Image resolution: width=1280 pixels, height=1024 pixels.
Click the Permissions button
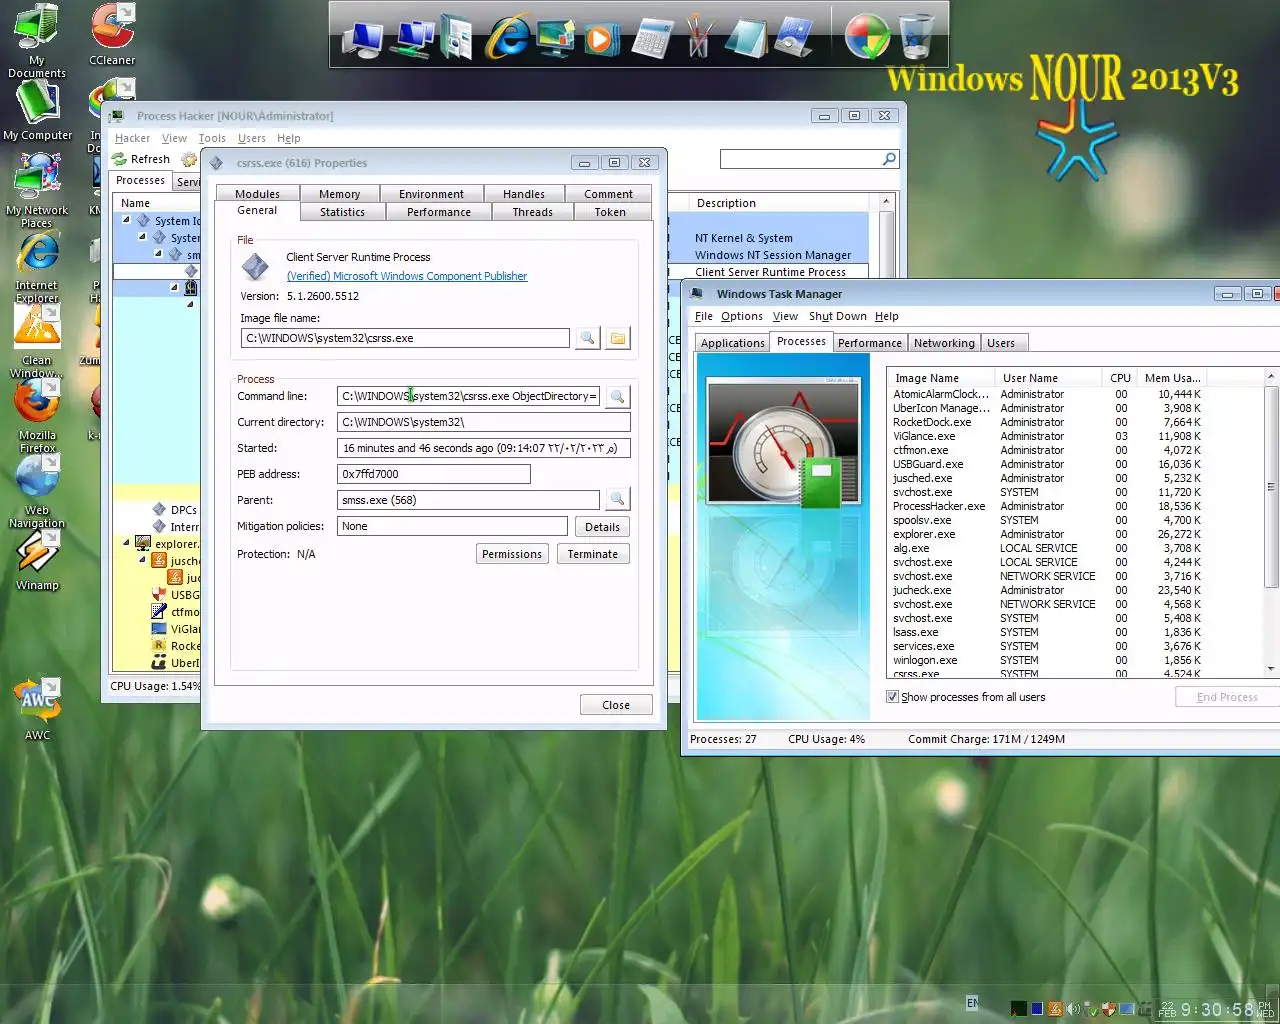point(512,554)
